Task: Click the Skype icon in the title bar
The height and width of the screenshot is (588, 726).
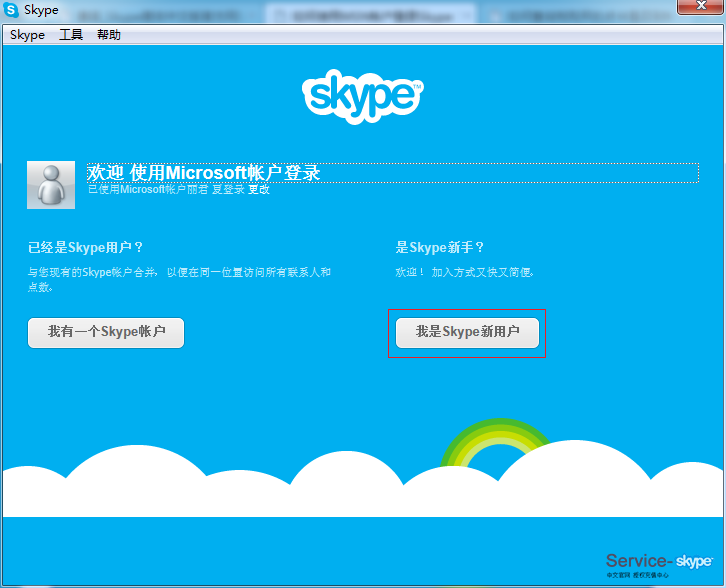Action: (x=11, y=10)
